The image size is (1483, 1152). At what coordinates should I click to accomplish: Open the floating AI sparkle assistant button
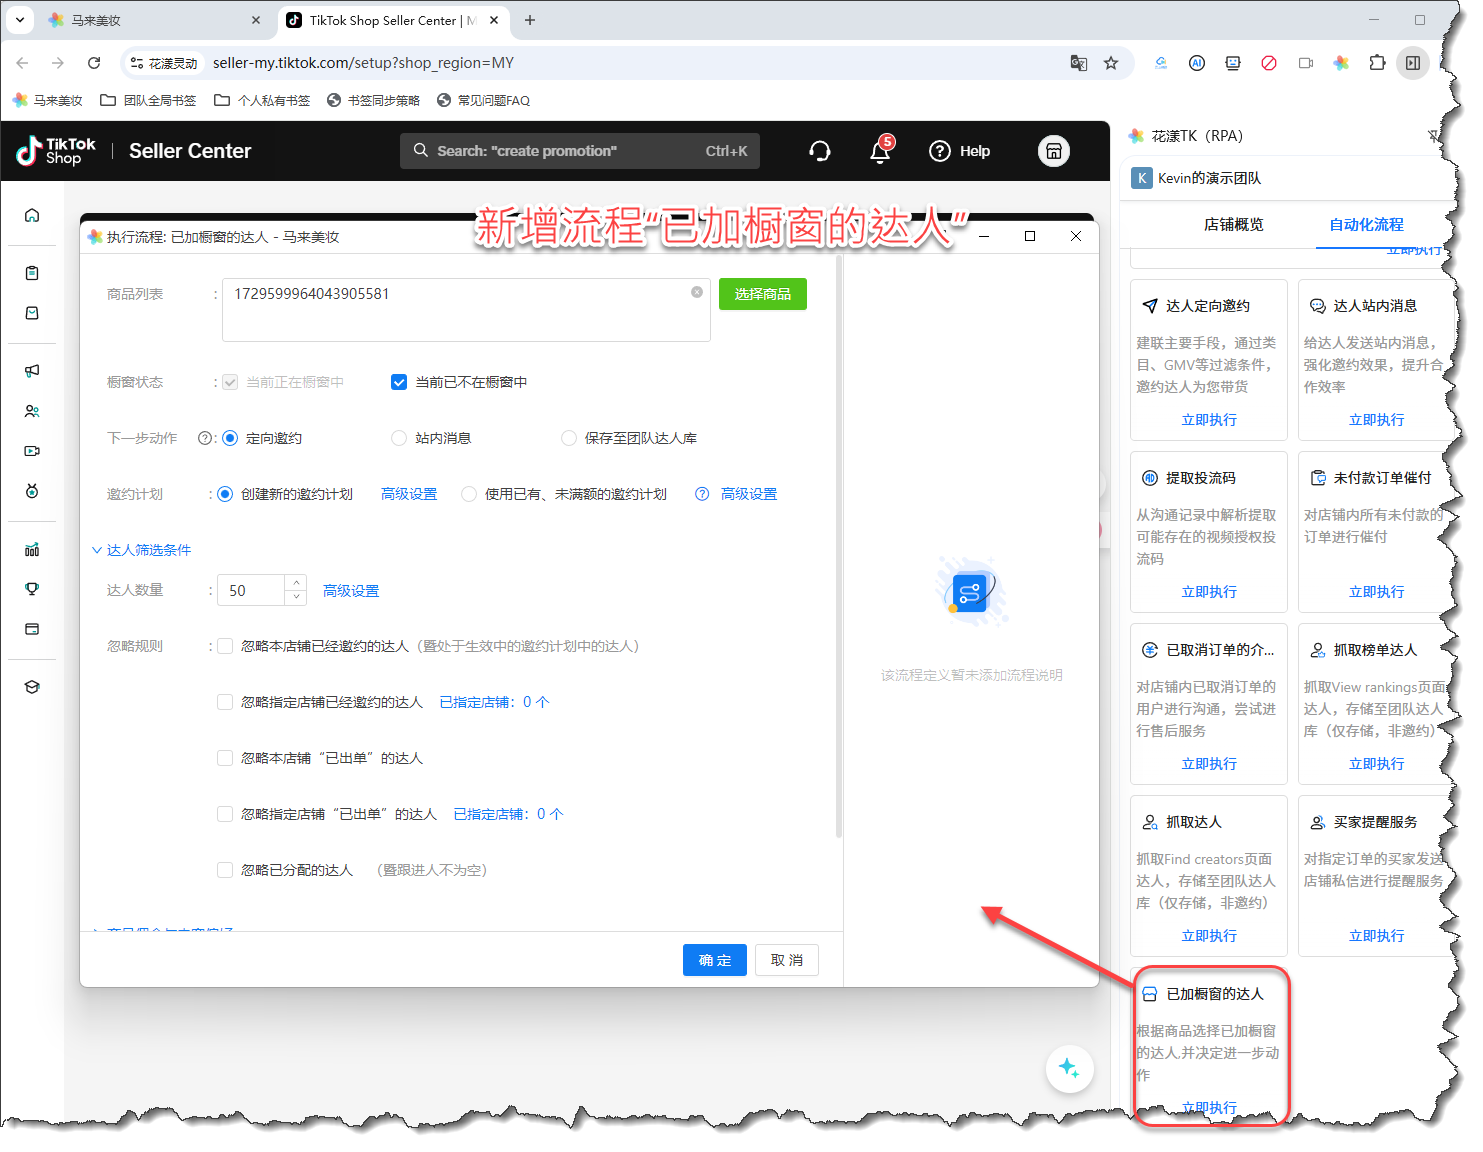point(1069,1068)
